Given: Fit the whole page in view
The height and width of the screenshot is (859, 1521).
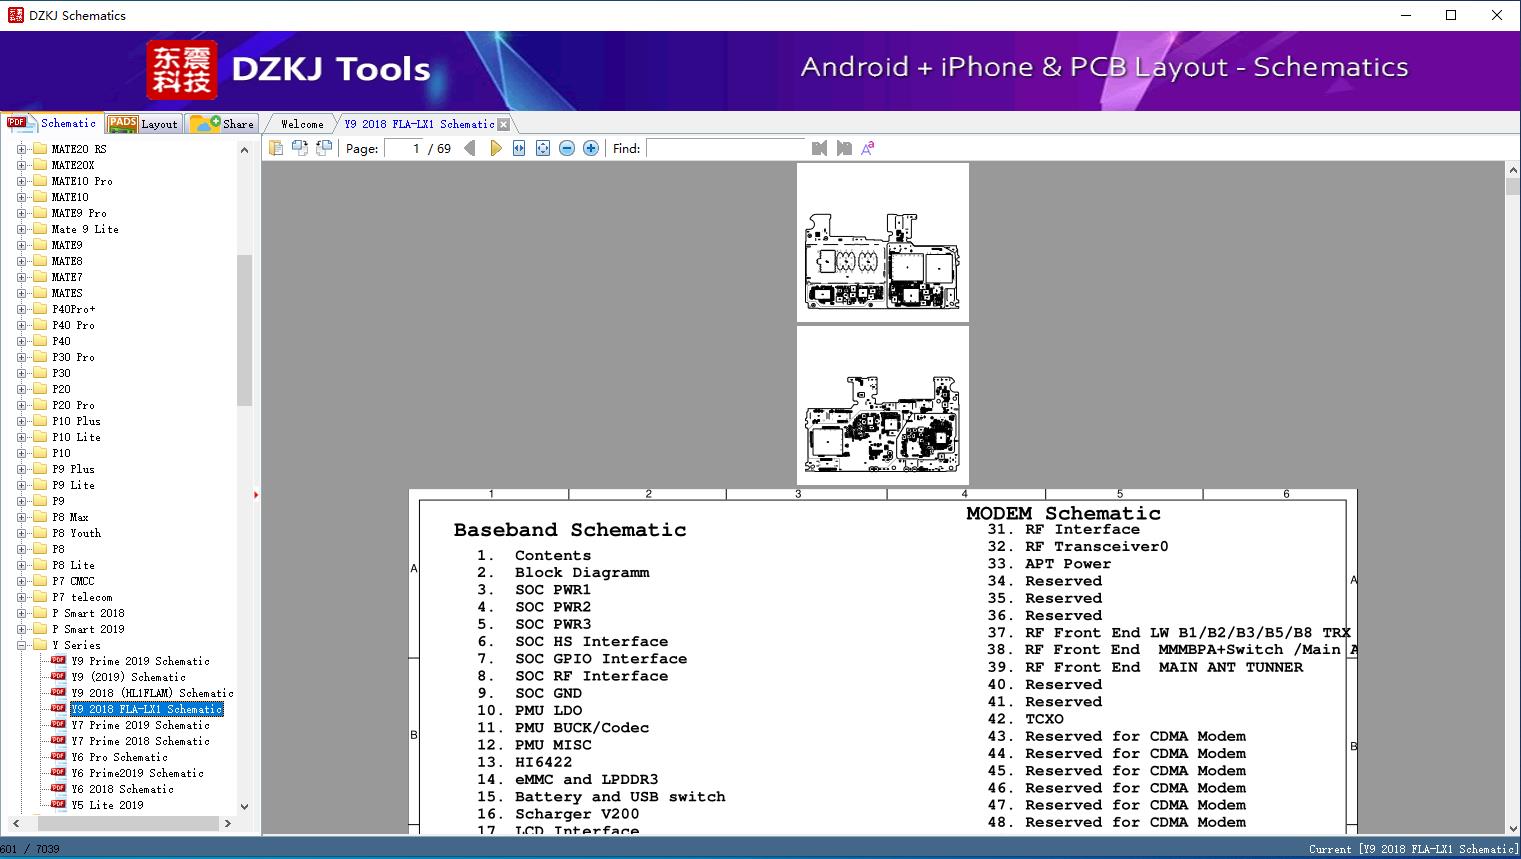Looking at the screenshot, I should (543, 148).
